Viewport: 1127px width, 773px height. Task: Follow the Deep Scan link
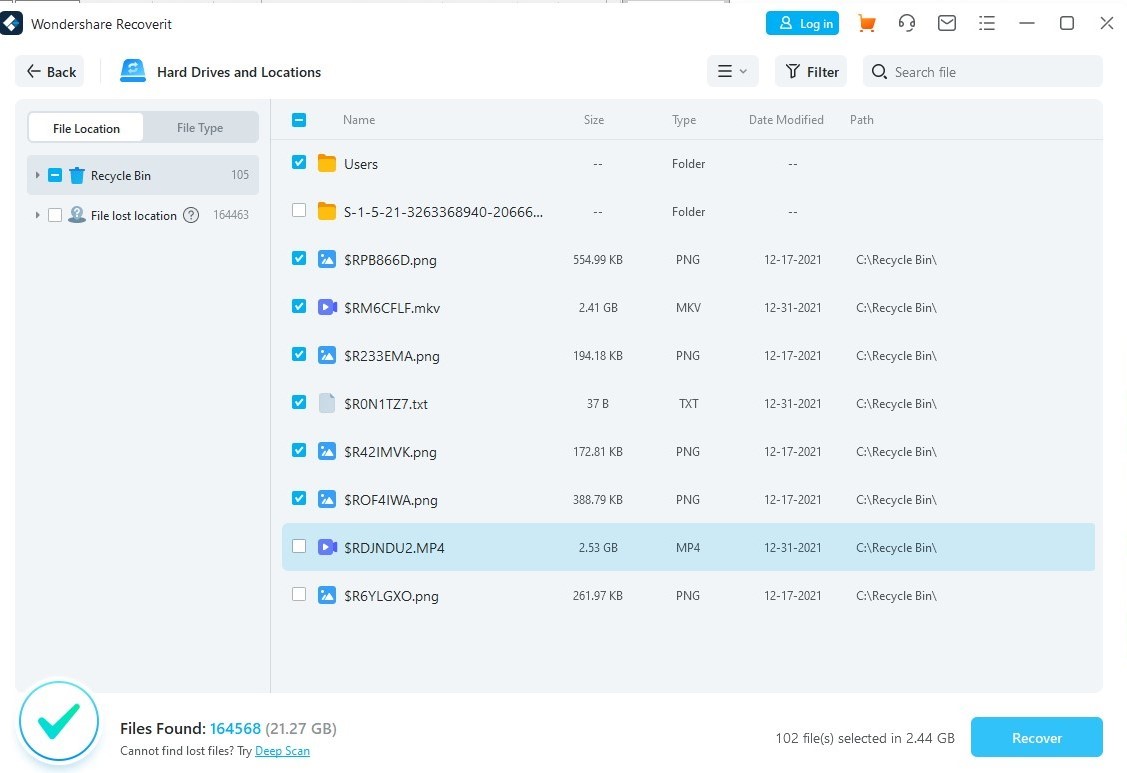[282, 751]
